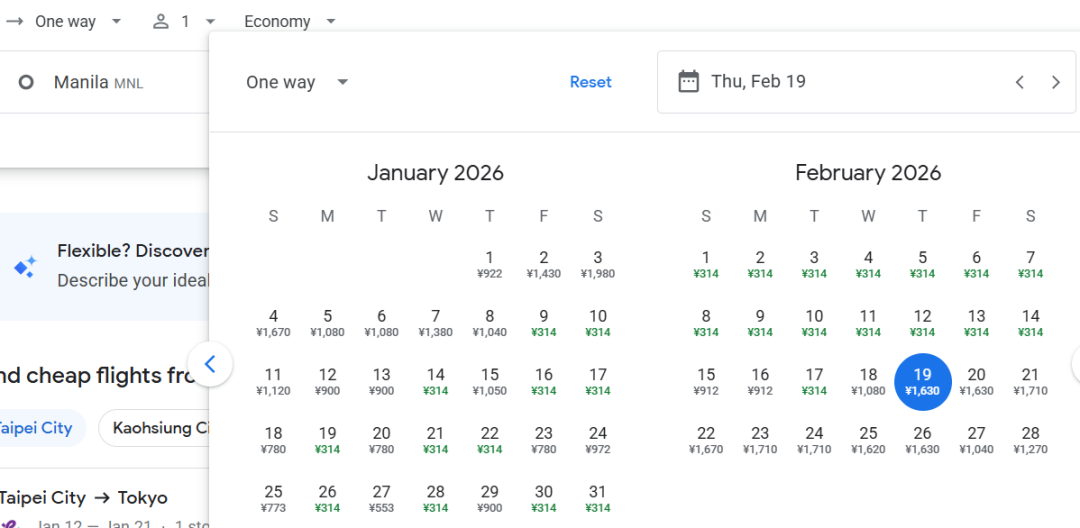Pick January 27 priced at ¥553

(x=381, y=498)
